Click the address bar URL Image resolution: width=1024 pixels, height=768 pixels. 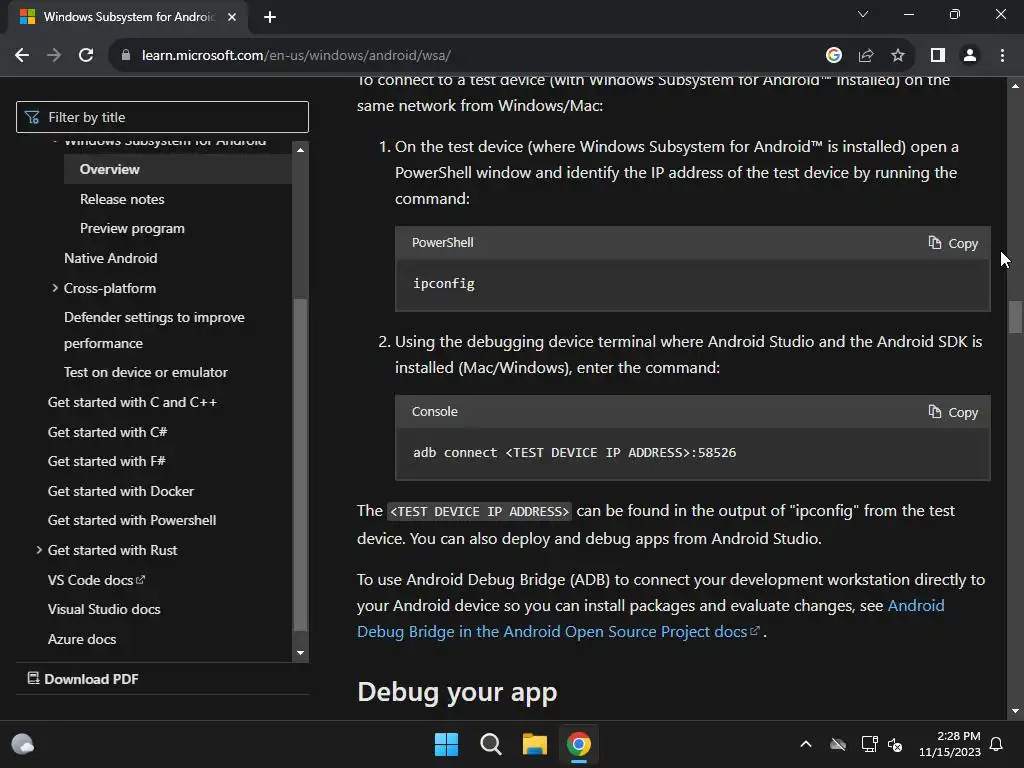(296, 55)
